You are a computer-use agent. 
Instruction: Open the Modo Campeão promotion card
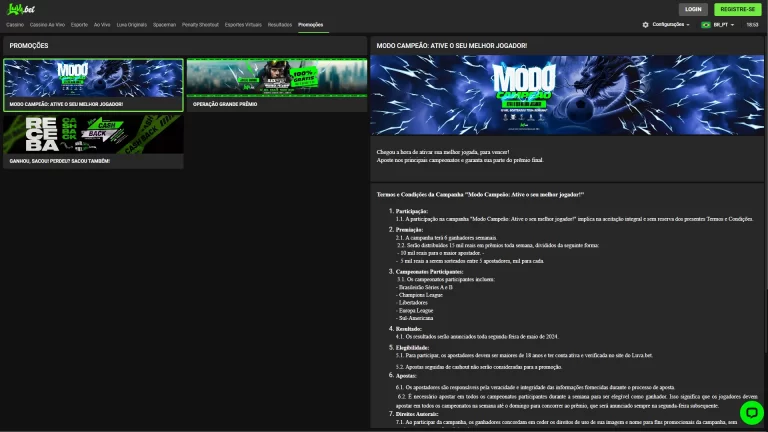tap(93, 85)
